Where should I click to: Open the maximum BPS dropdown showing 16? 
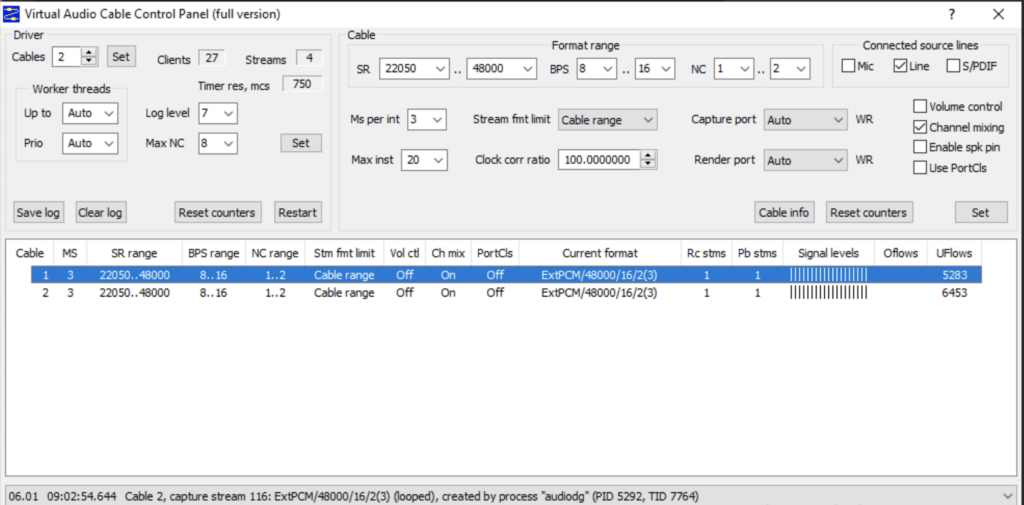click(x=654, y=69)
